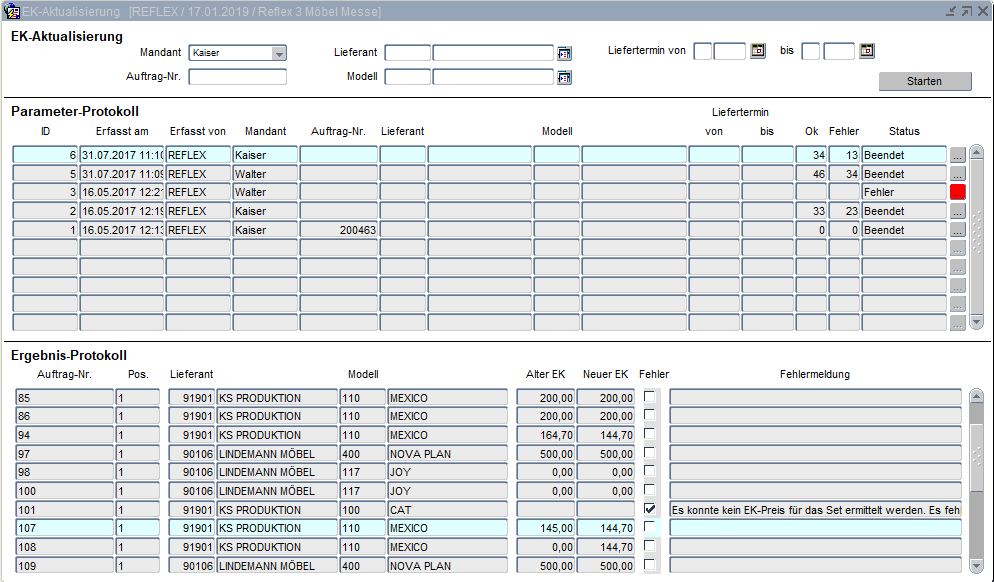Click the Auftrag-Nr. input field
The width and height of the screenshot is (994, 582).
coord(237,77)
